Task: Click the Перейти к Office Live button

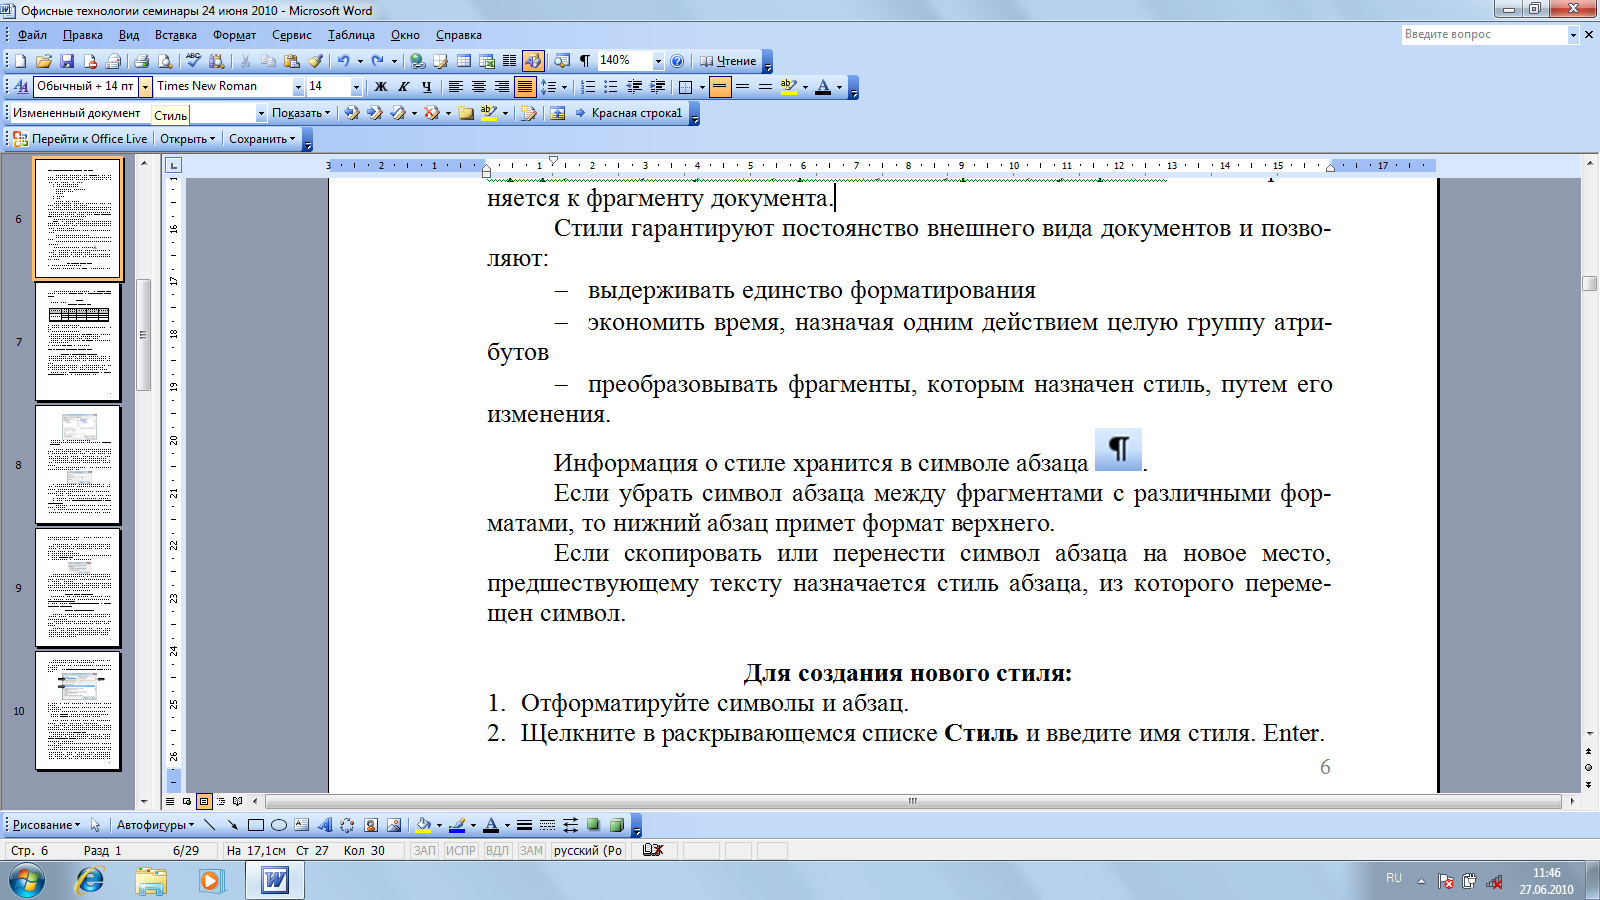Action: (x=80, y=139)
